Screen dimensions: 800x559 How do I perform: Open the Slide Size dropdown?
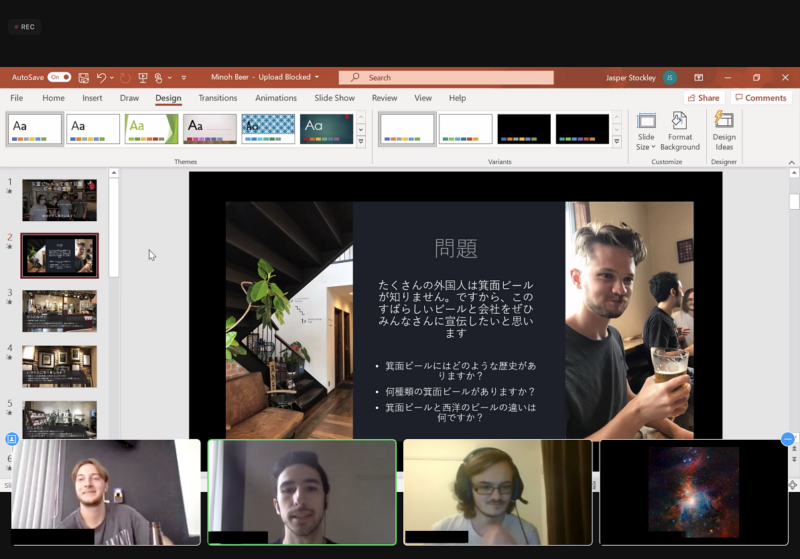point(646,132)
